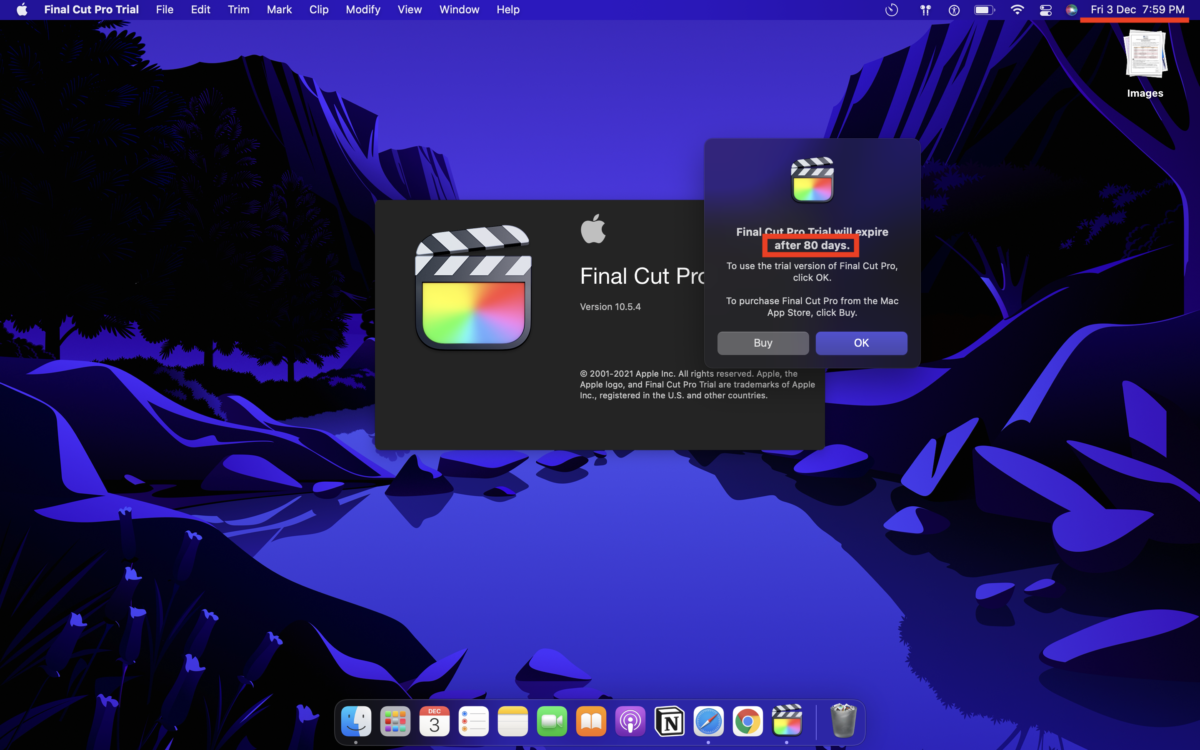
Task: Open Launchpad from the Dock
Action: 394,721
